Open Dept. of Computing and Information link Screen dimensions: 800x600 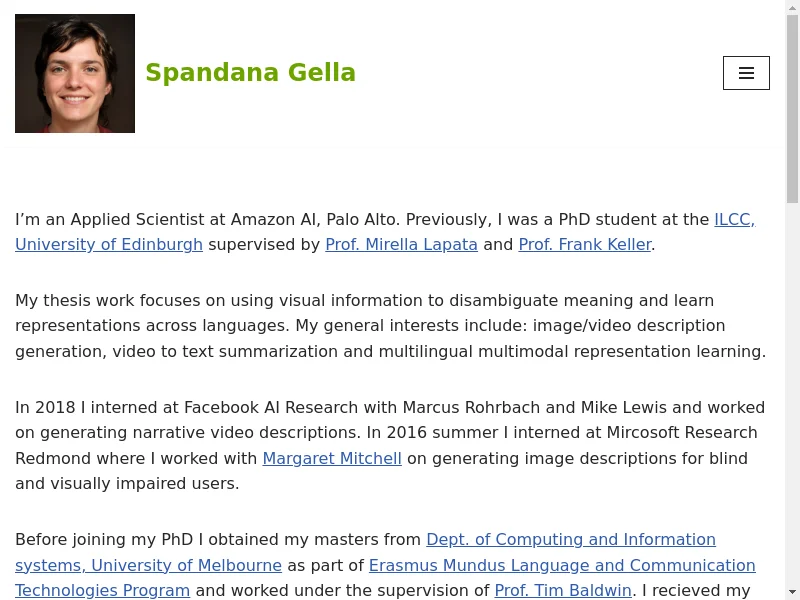(x=571, y=539)
